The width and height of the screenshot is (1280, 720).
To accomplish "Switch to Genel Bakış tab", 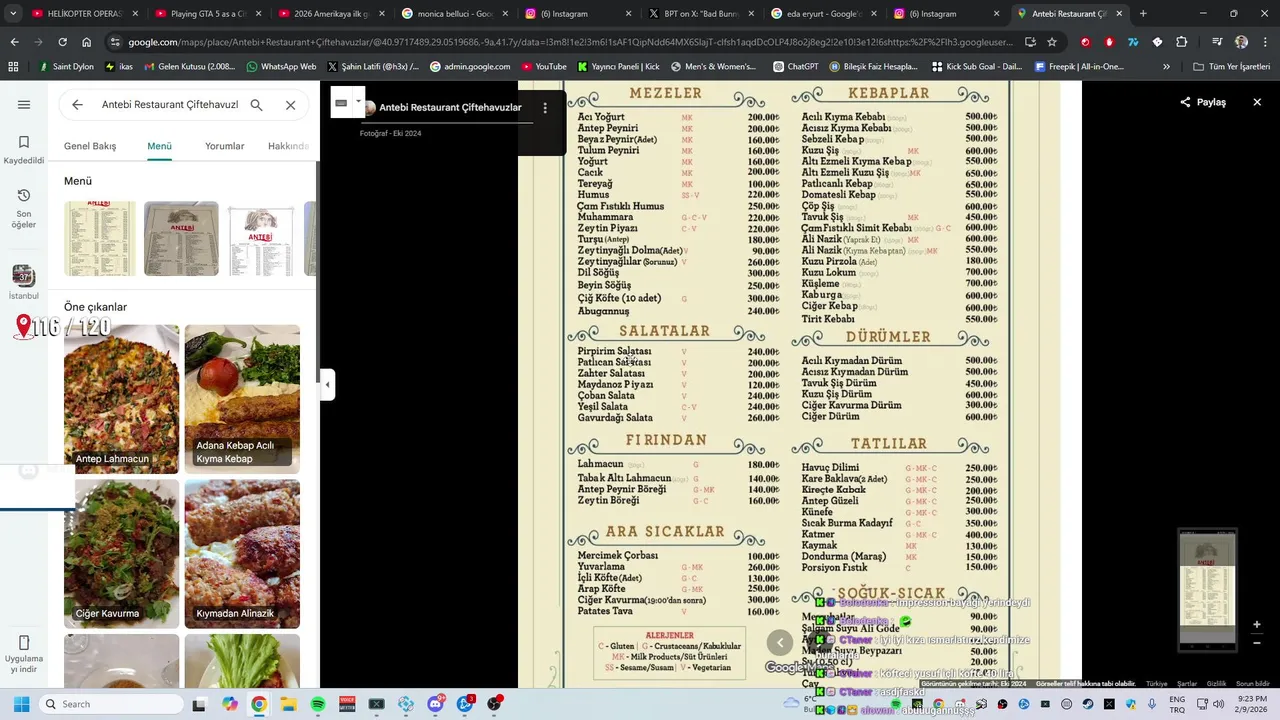I will (90, 146).
